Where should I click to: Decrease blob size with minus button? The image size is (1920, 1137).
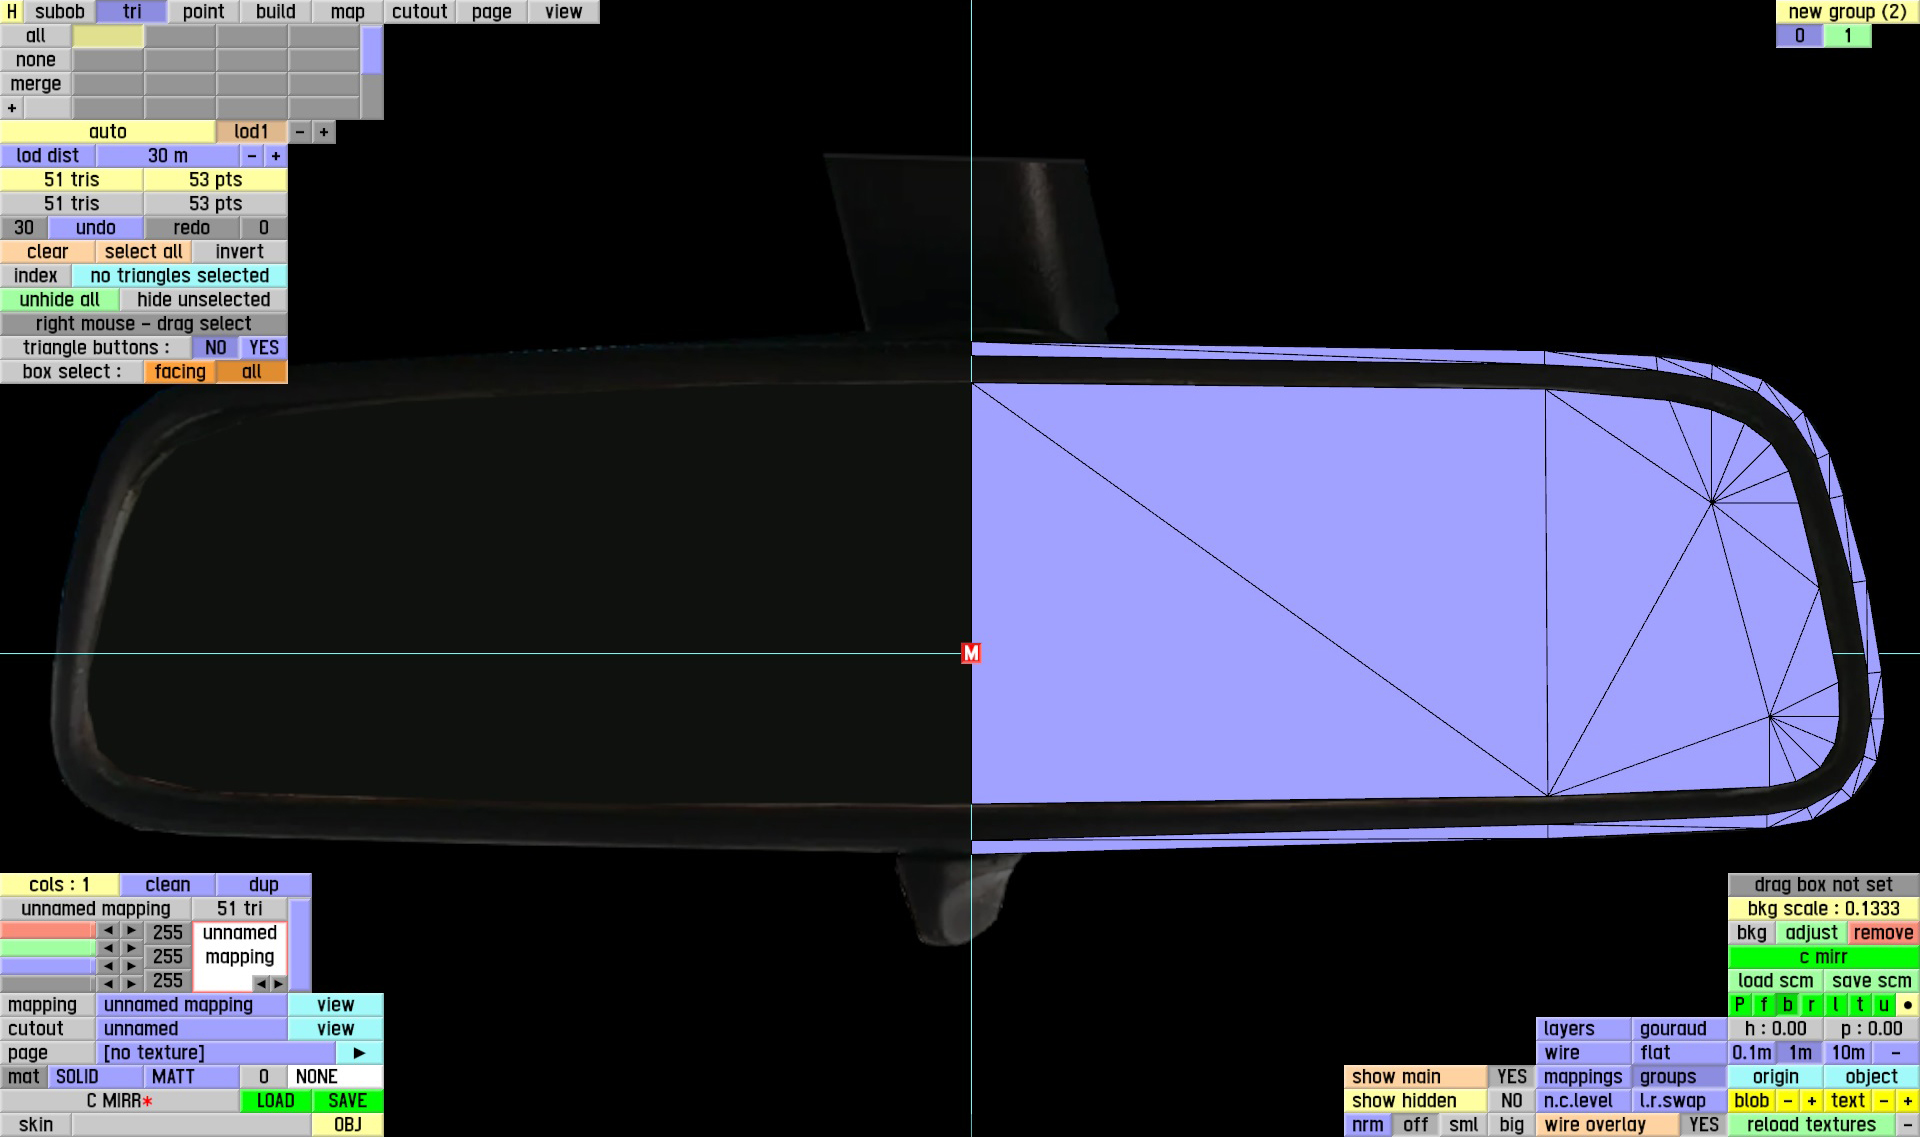point(1787,1101)
